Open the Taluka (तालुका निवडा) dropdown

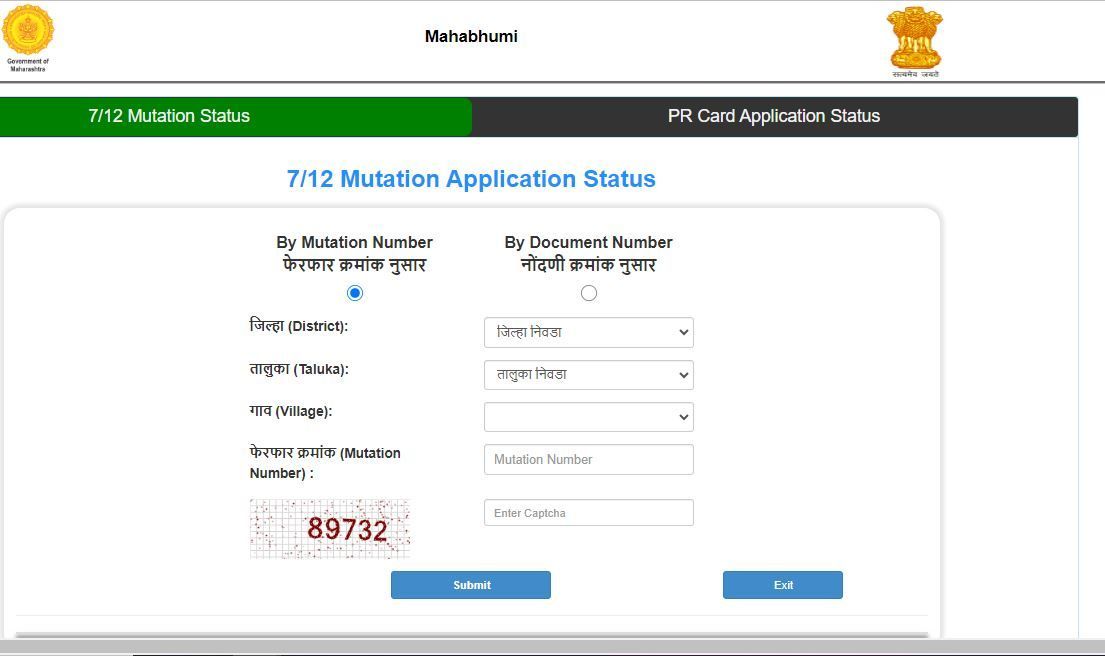[x=588, y=375]
